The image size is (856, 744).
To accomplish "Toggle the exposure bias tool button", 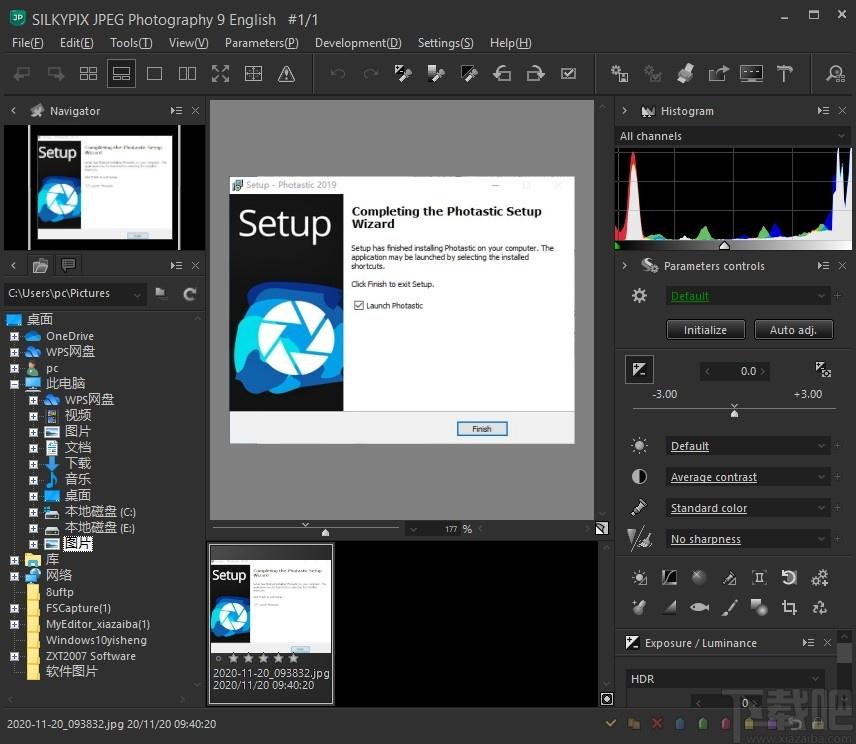I will 639,370.
